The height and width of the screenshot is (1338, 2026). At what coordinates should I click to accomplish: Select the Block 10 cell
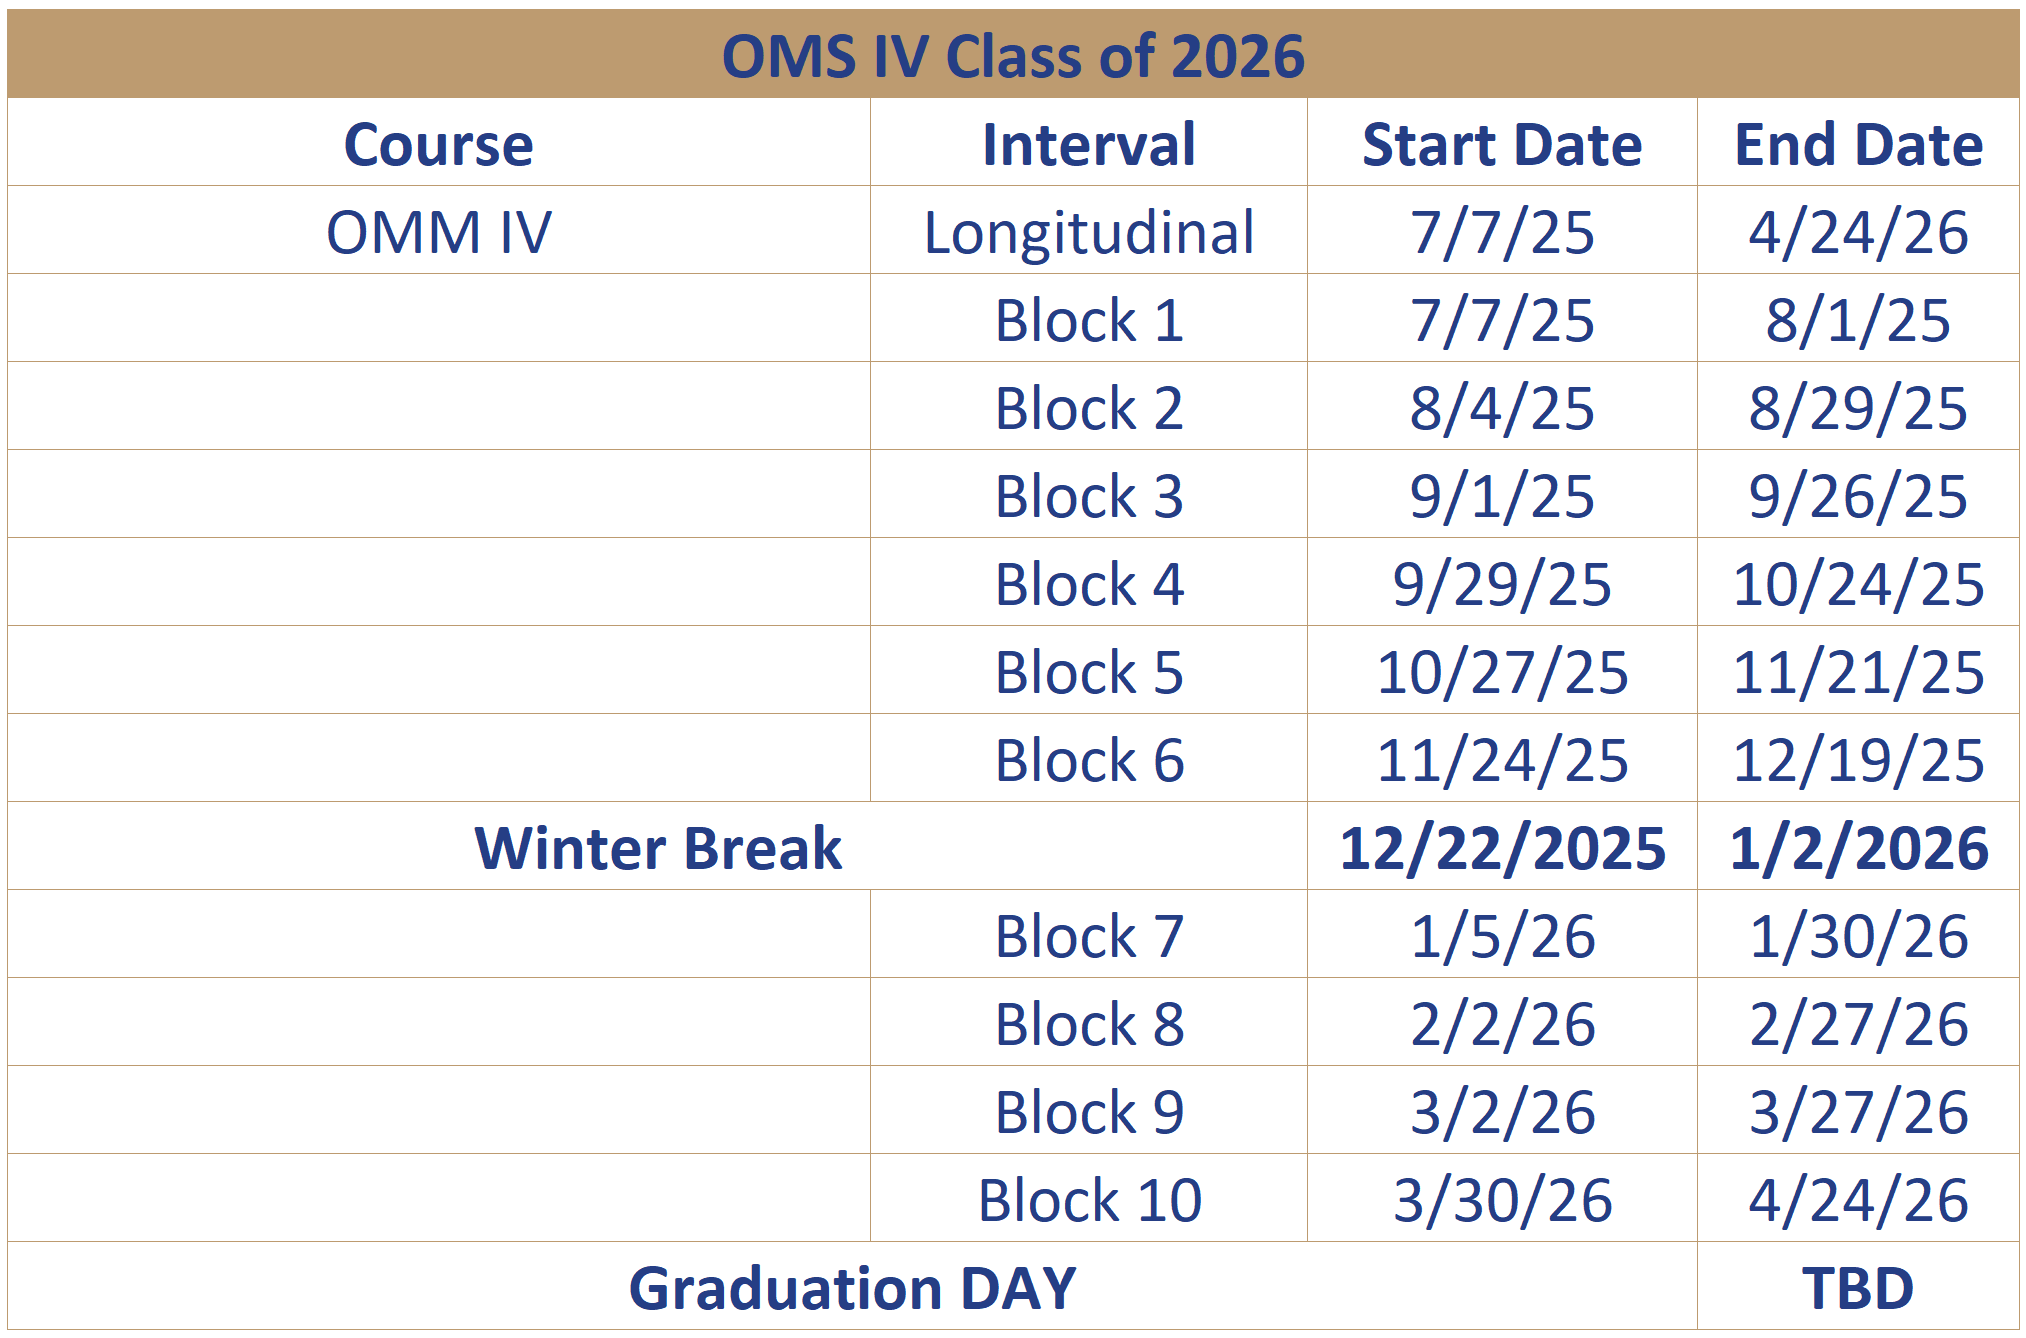(1089, 1200)
